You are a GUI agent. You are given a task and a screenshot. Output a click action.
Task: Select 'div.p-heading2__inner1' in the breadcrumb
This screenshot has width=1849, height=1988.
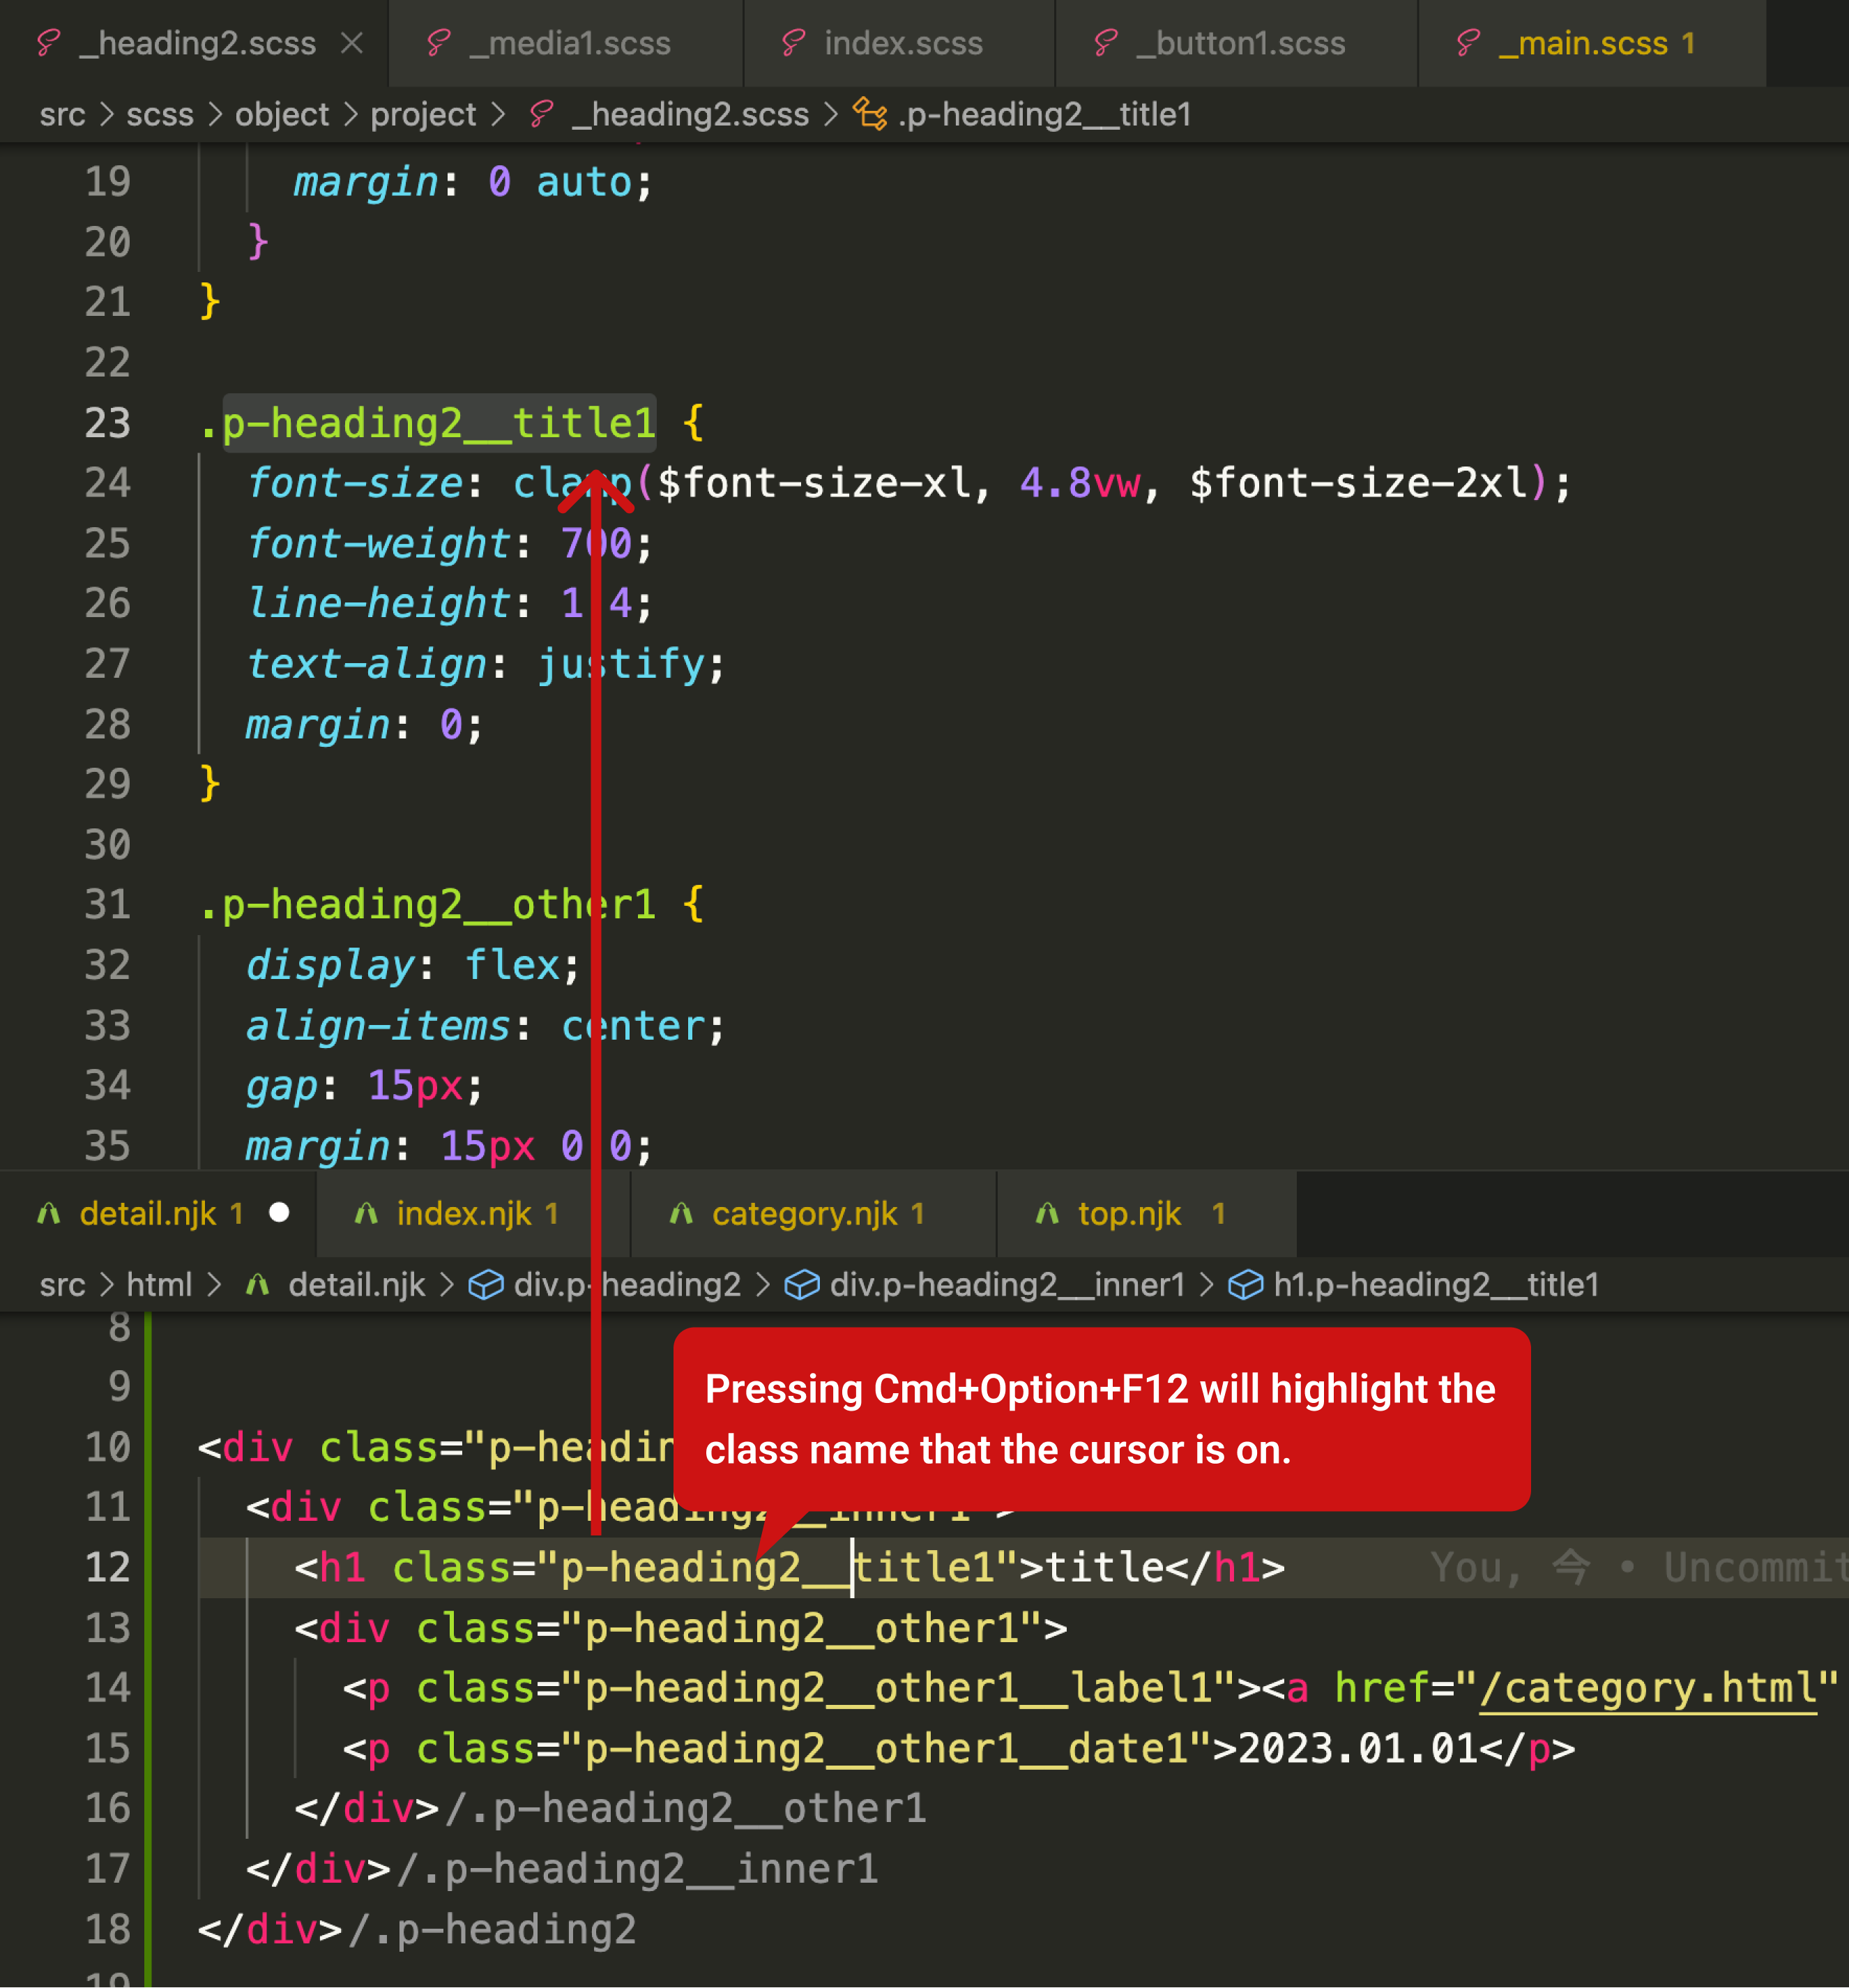(x=1007, y=1284)
